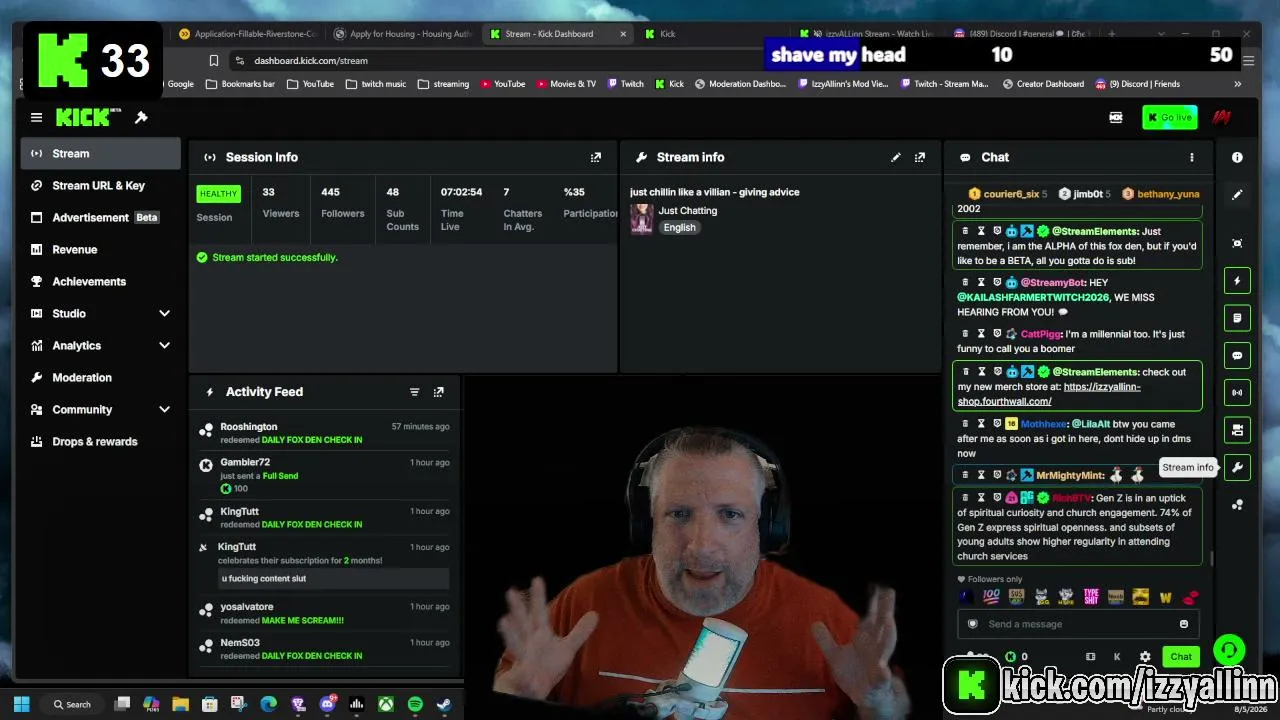Viewport: 1280px width, 720px height.
Task: Go to Drops & rewards
Action: tap(100, 442)
